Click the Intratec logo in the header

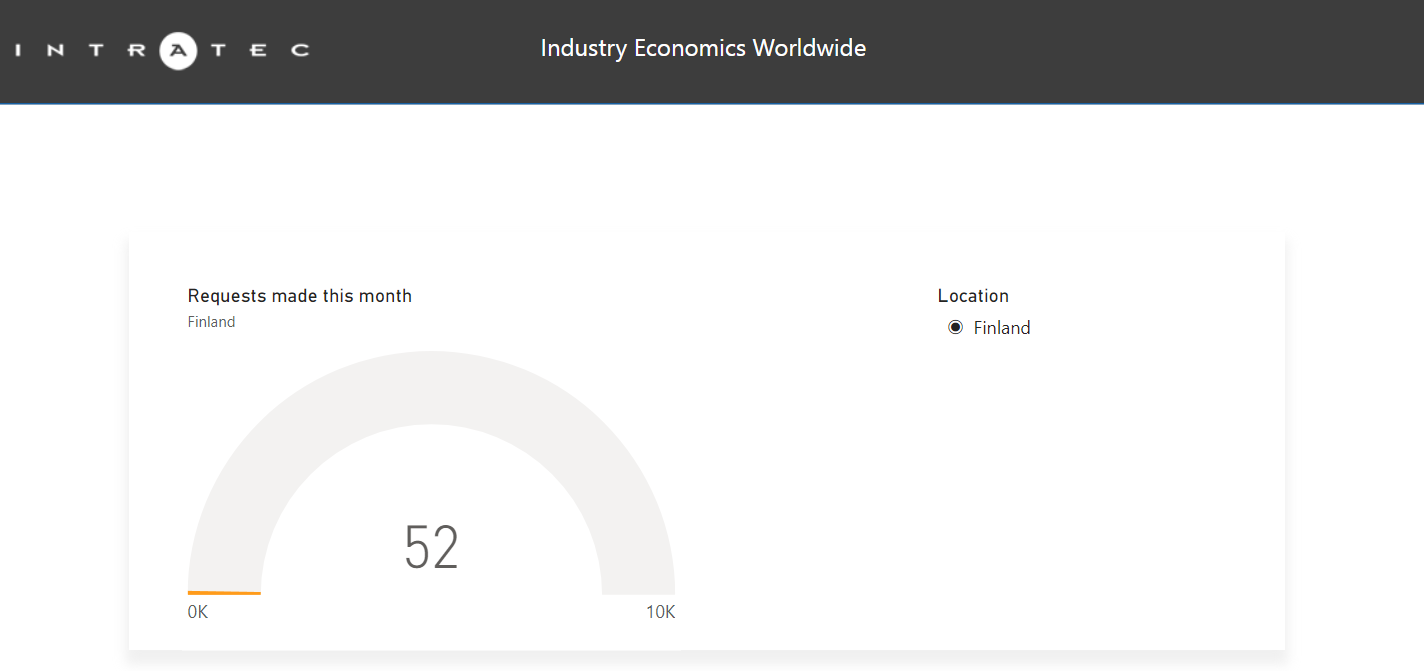click(163, 50)
